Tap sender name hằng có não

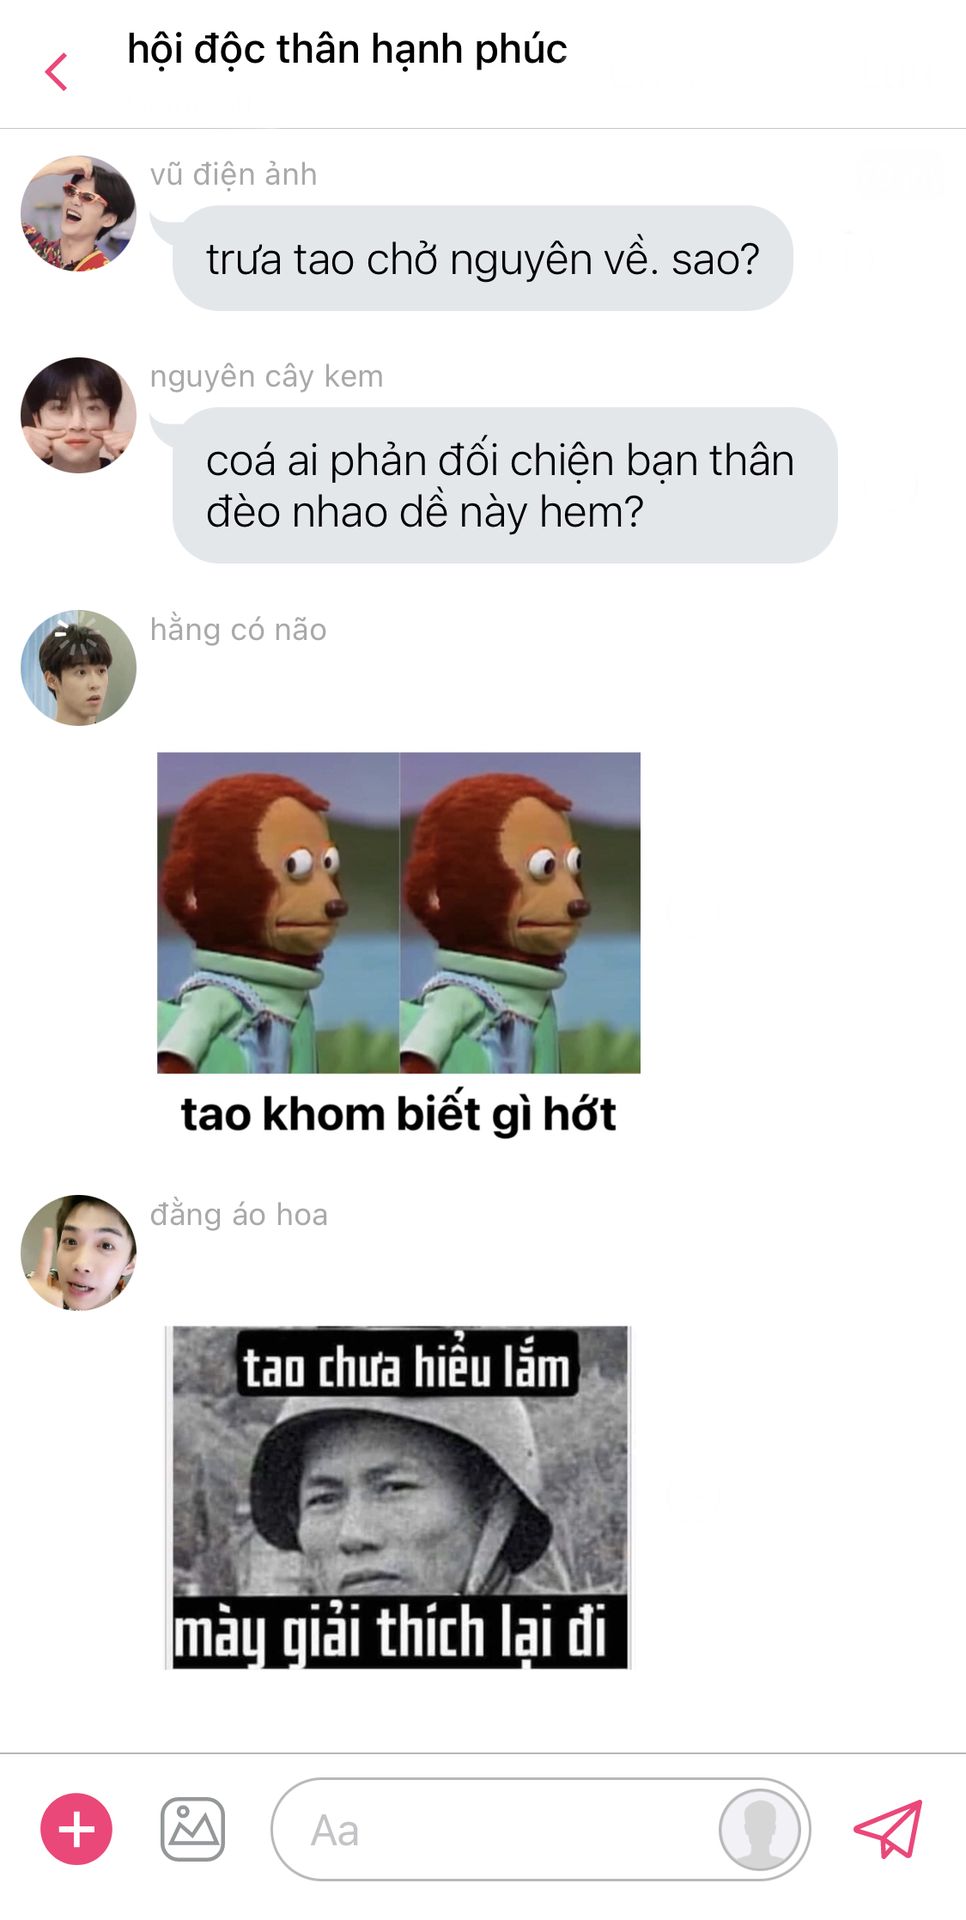click(238, 629)
